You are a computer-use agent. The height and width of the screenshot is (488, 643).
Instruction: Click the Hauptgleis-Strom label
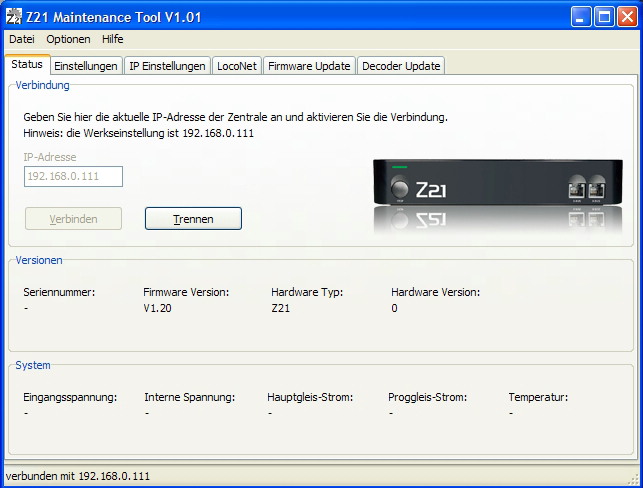pos(310,397)
